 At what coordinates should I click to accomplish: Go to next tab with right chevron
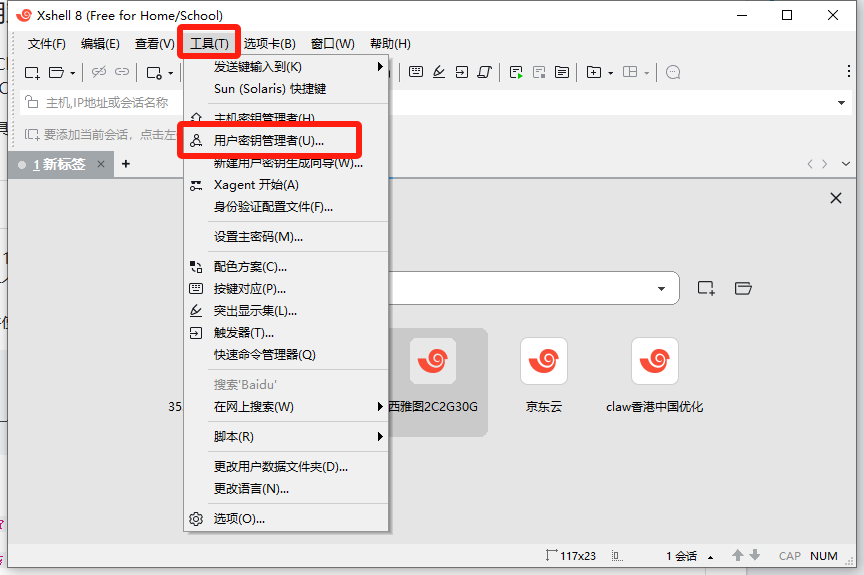[824, 164]
